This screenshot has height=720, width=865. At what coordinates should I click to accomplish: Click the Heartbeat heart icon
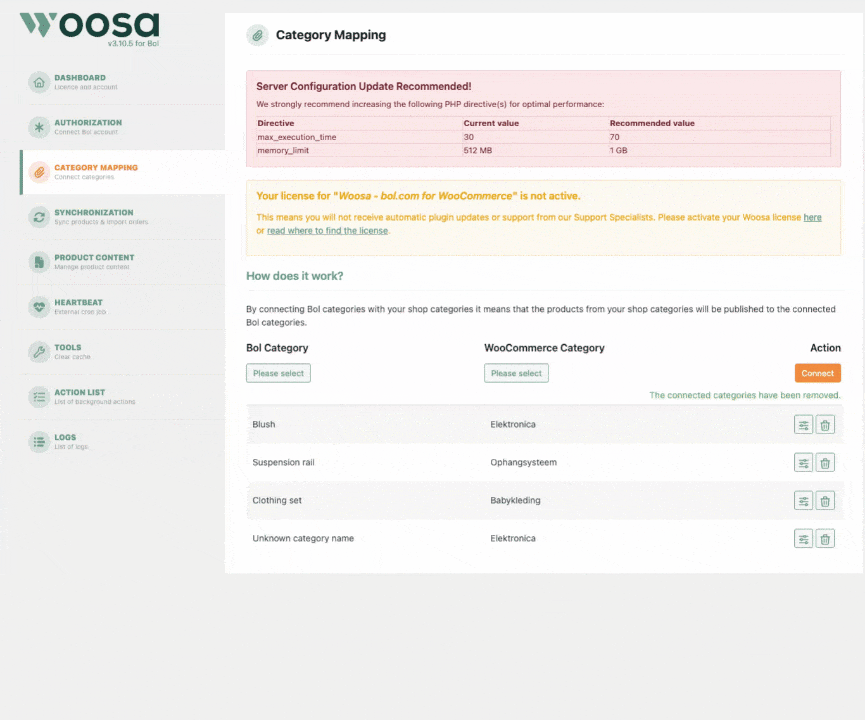tap(39, 307)
